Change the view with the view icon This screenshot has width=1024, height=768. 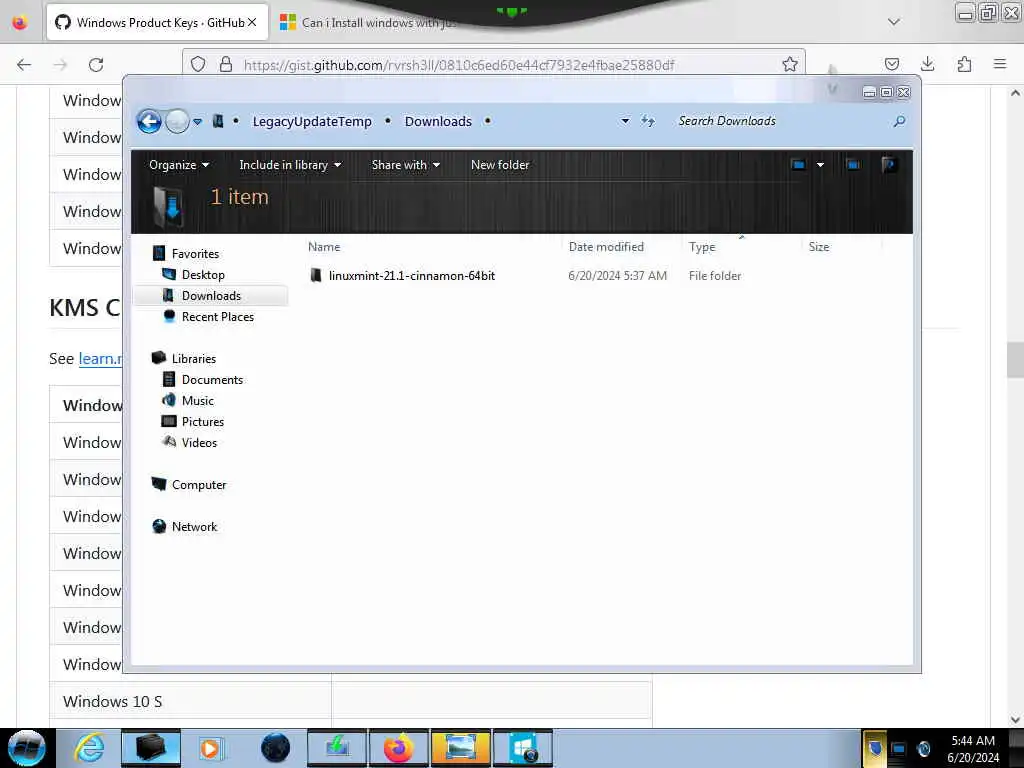798,165
